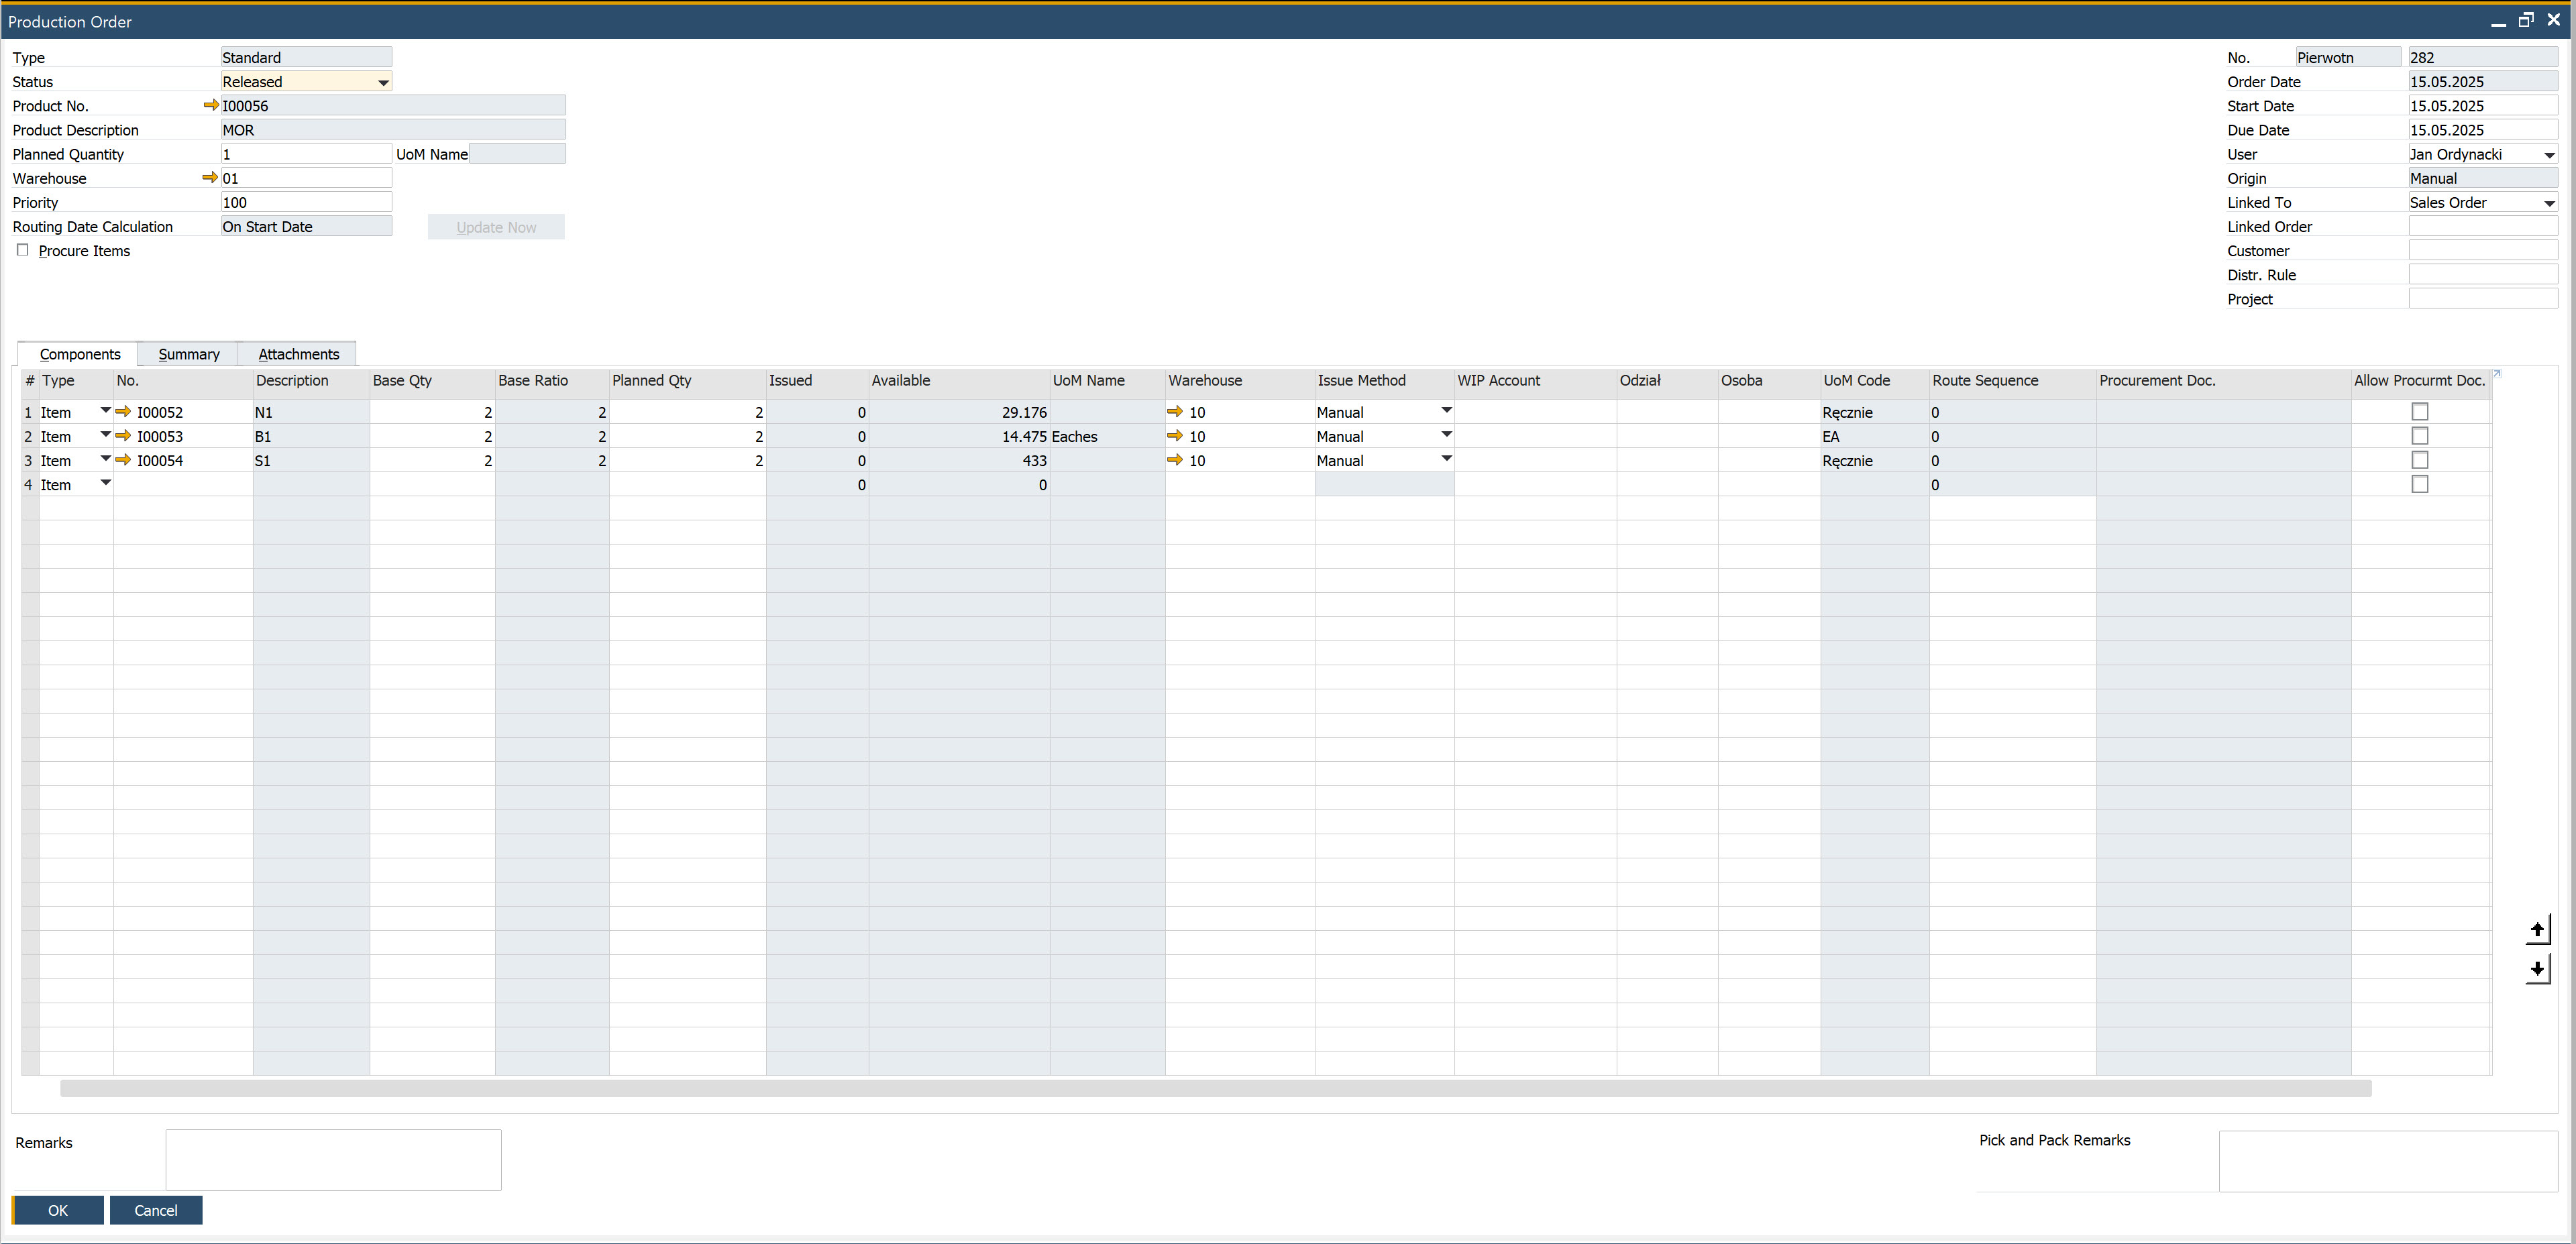
Task: Click the link arrow for item I00053
Action: pyautogui.click(x=123, y=436)
